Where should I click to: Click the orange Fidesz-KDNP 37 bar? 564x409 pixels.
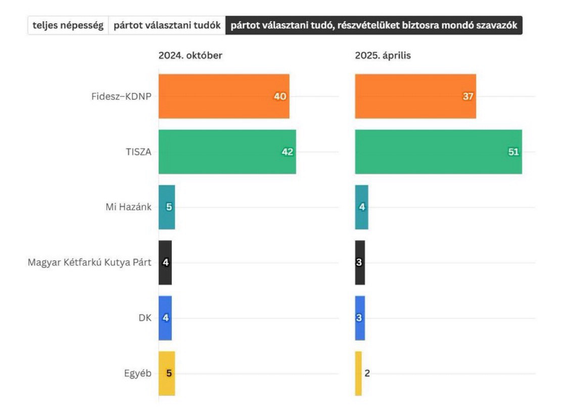(415, 96)
